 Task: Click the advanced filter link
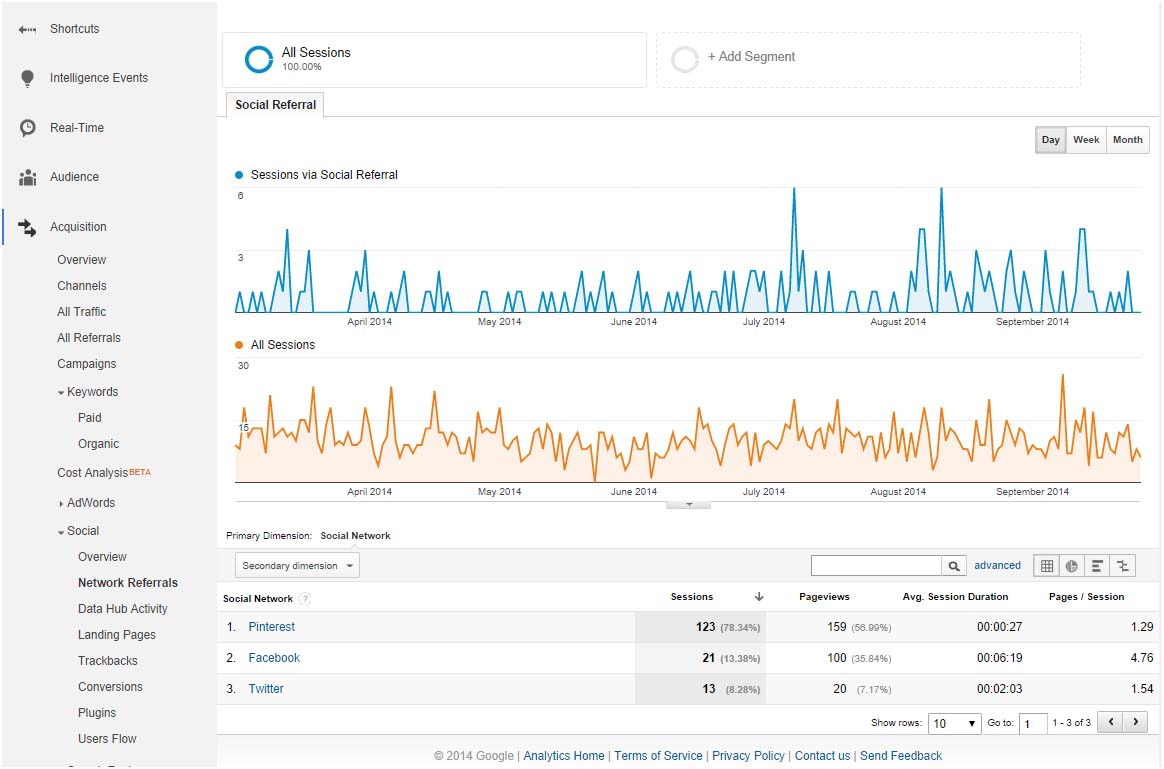pyautogui.click(x=997, y=566)
